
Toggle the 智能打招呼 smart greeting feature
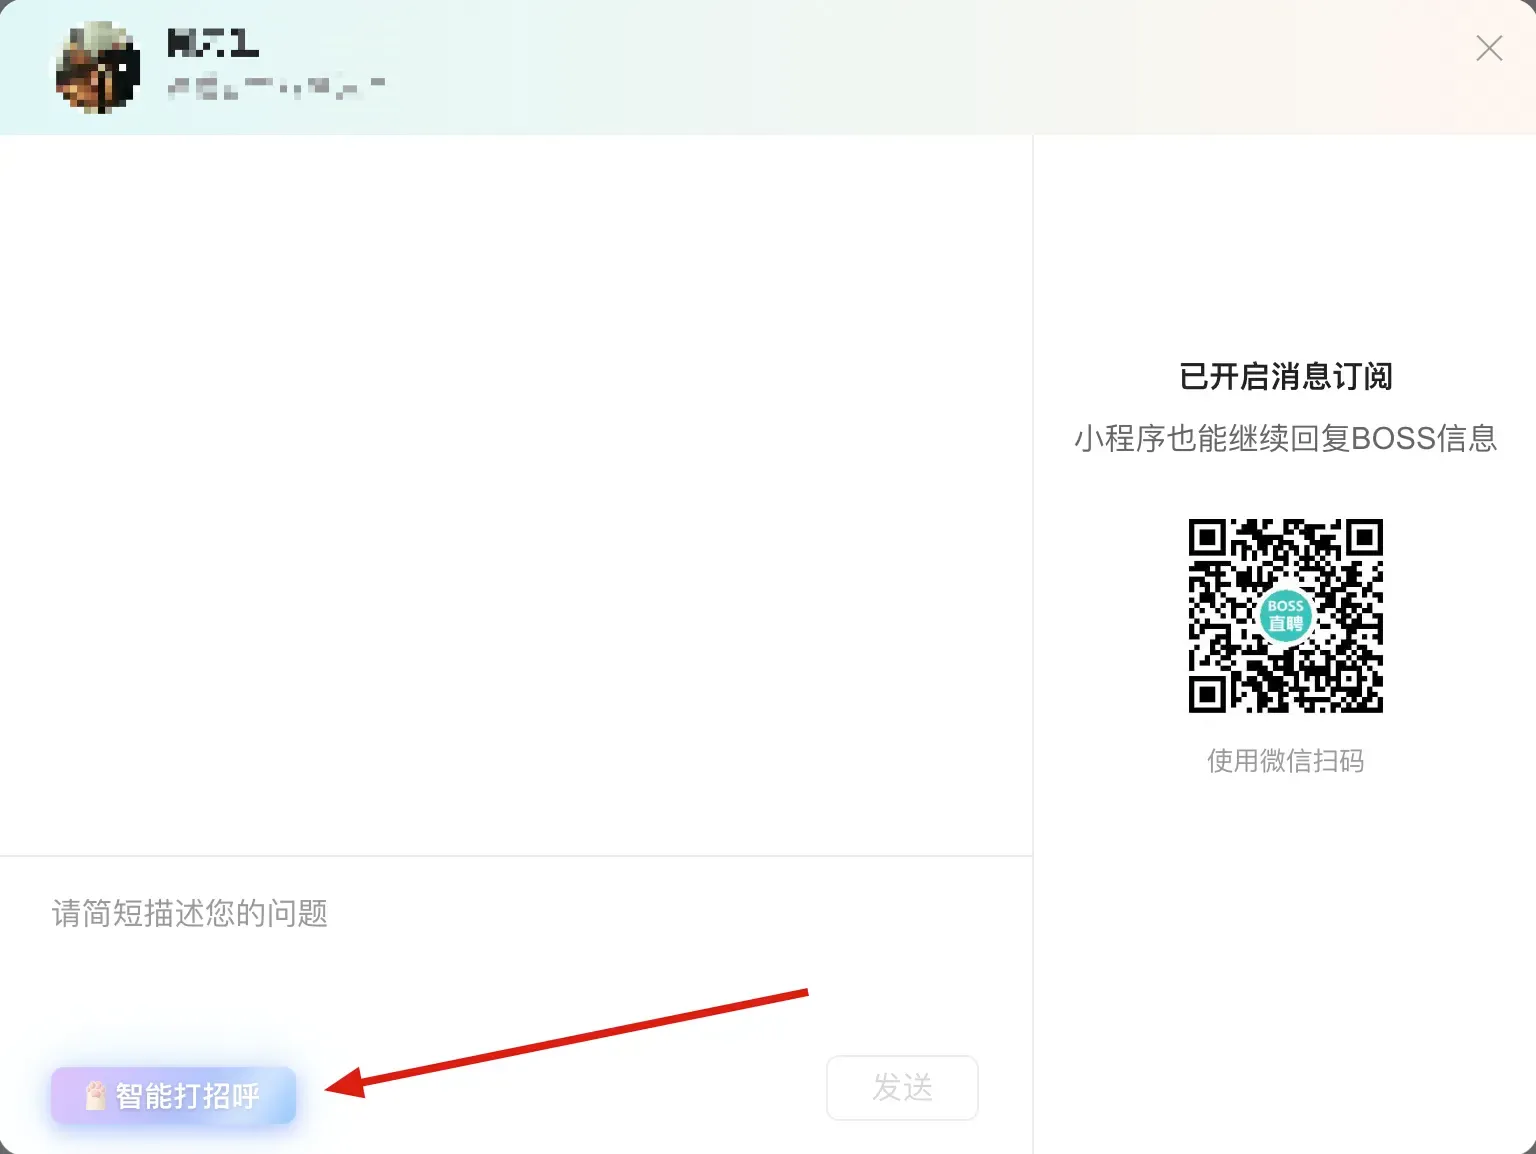pos(172,1096)
